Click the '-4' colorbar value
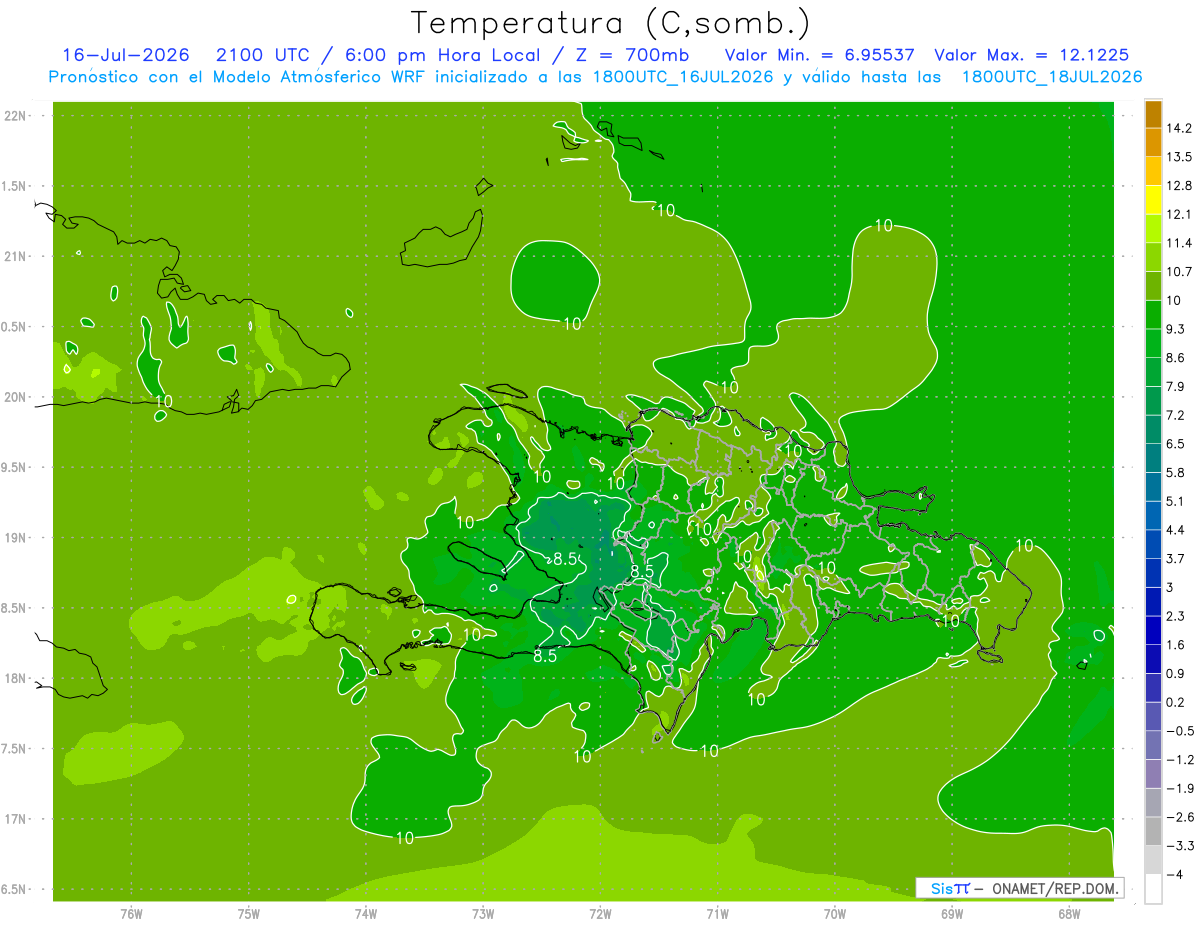Screen dimensions: 1200x927 click(1174, 875)
